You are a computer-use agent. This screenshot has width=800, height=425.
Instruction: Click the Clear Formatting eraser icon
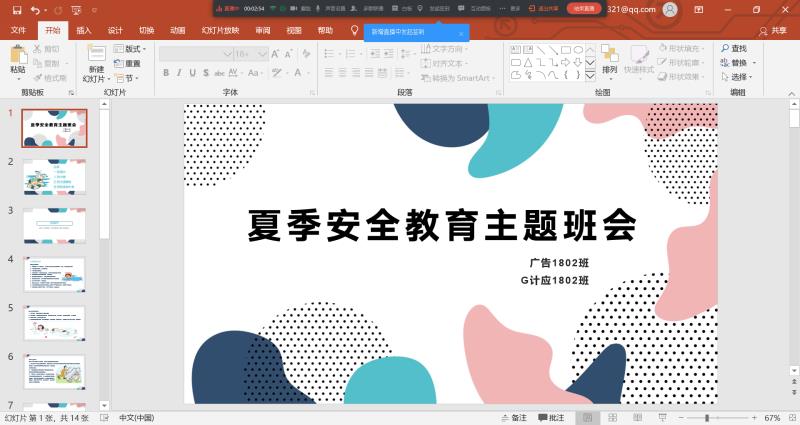click(306, 54)
